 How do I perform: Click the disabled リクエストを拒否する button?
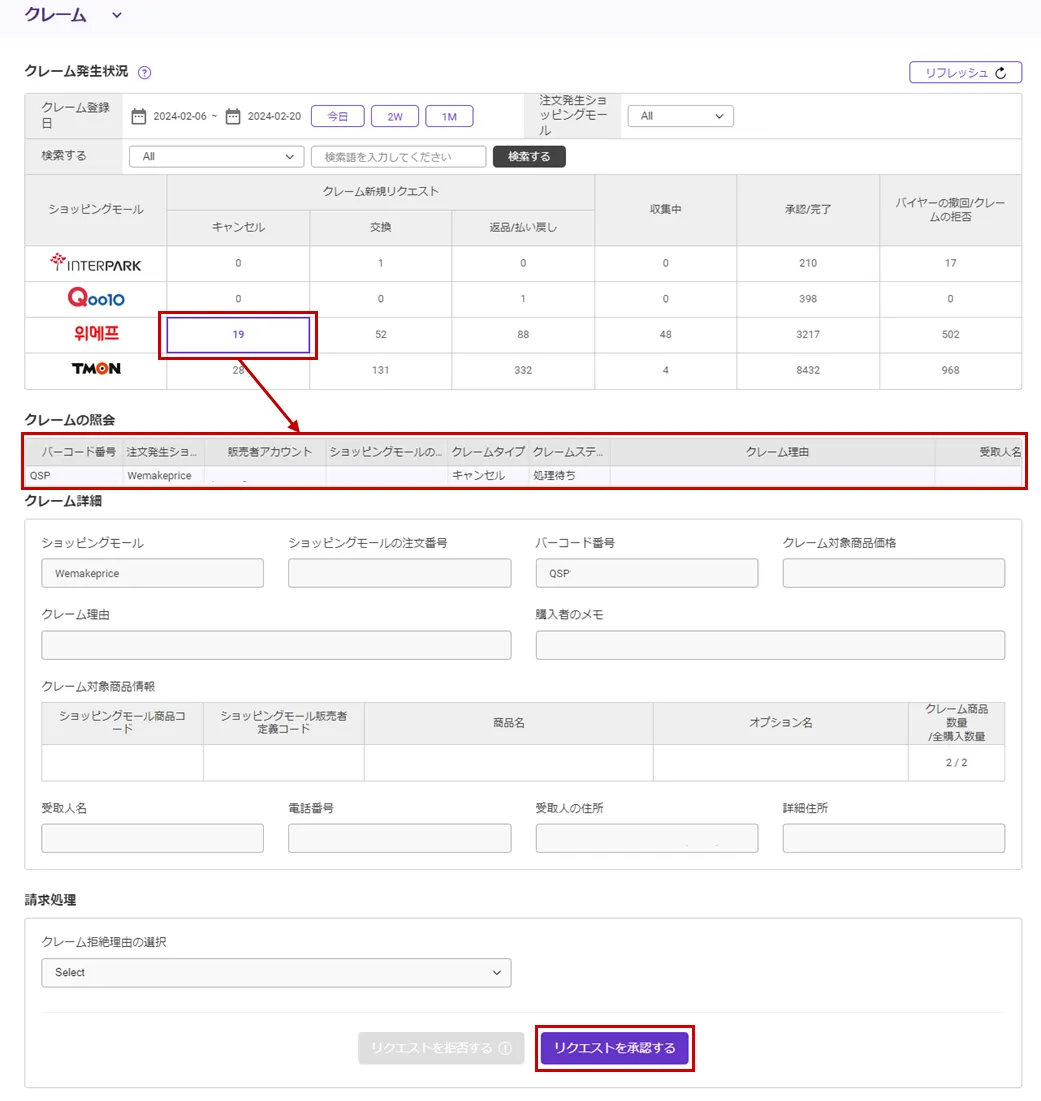(x=441, y=1048)
